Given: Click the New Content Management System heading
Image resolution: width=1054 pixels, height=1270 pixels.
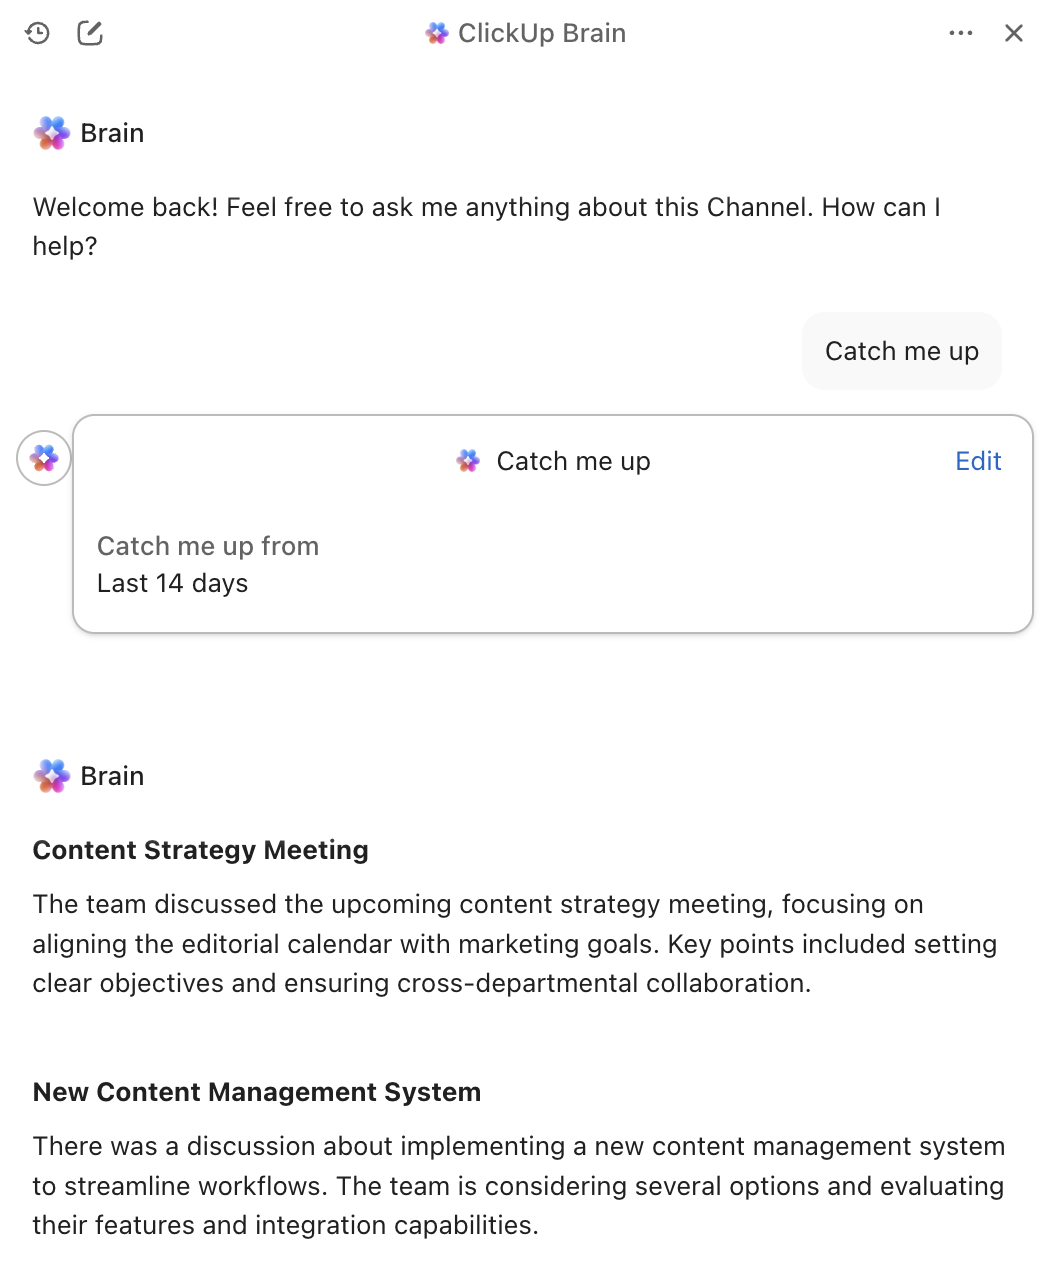Looking at the screenshot, I should pyautogui.click(x=257, y=1092).
